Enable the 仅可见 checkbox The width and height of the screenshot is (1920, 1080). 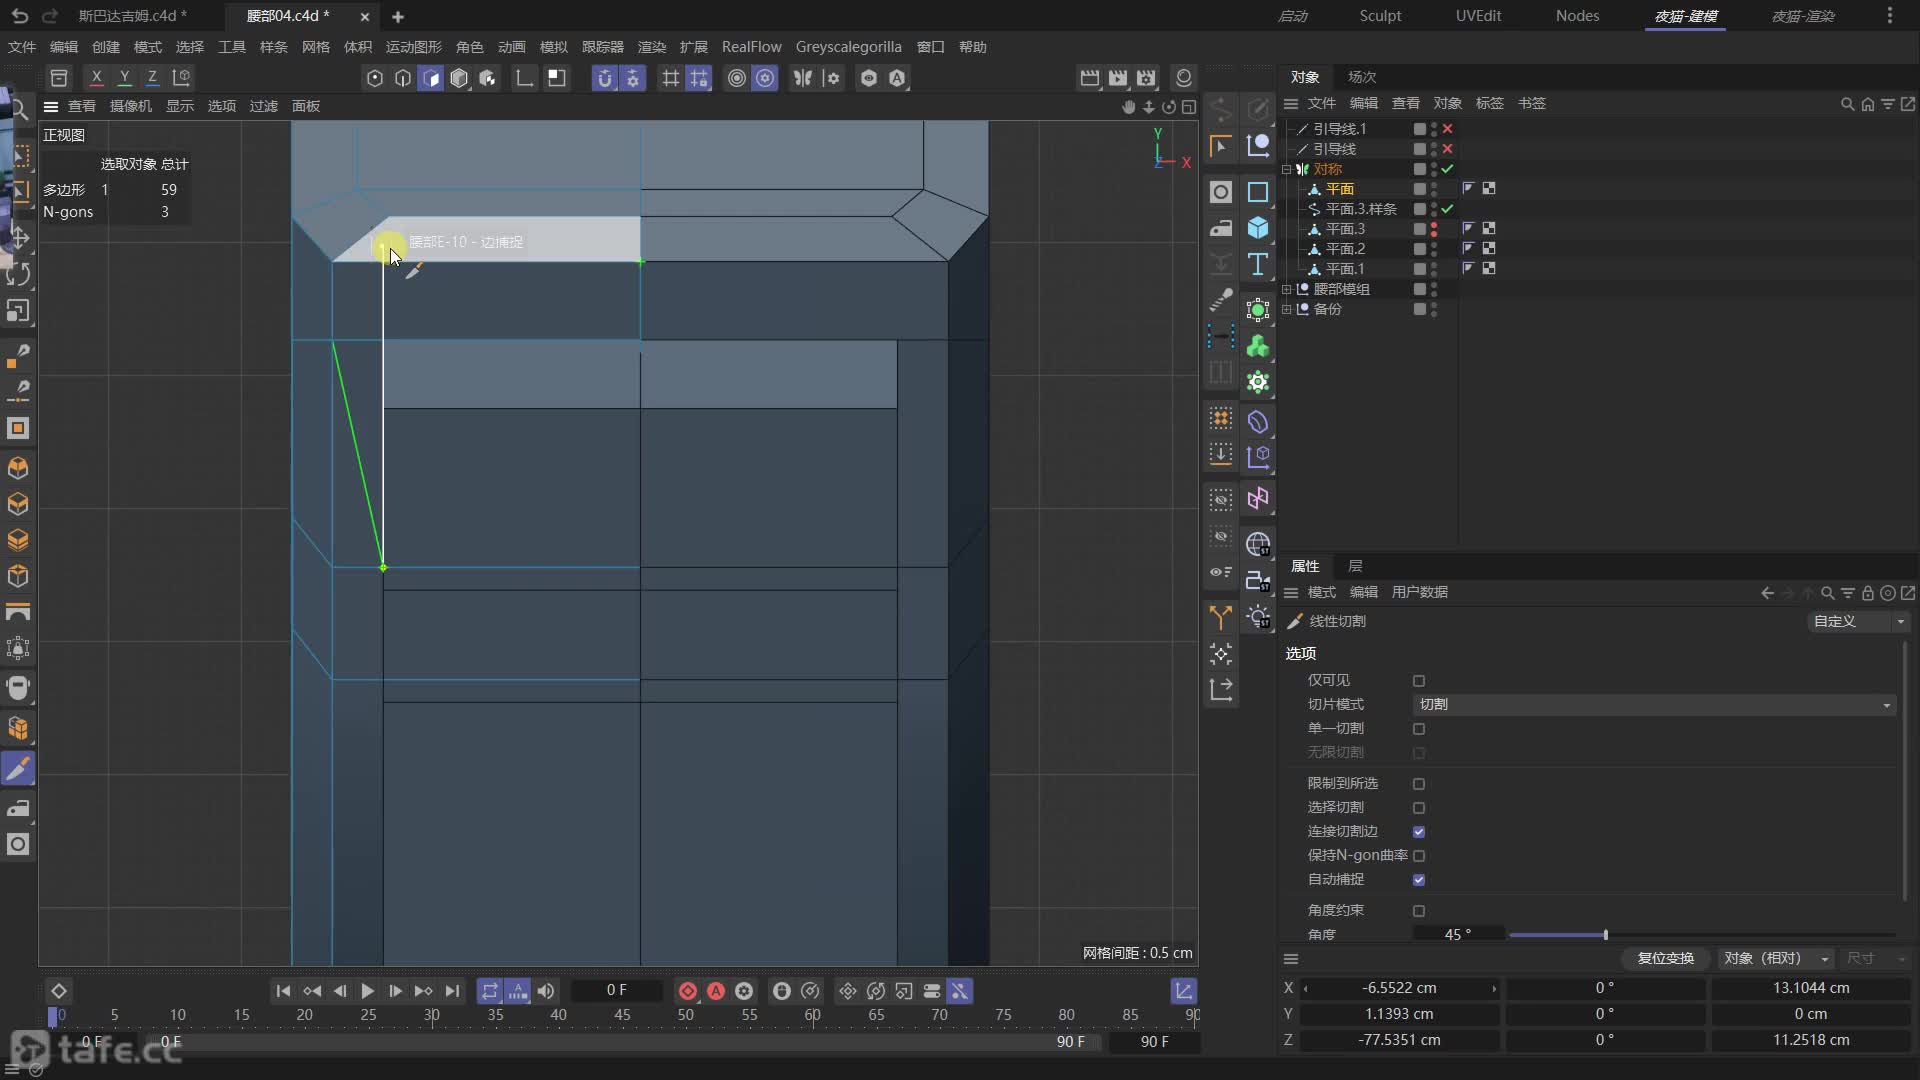[1419, 681]
